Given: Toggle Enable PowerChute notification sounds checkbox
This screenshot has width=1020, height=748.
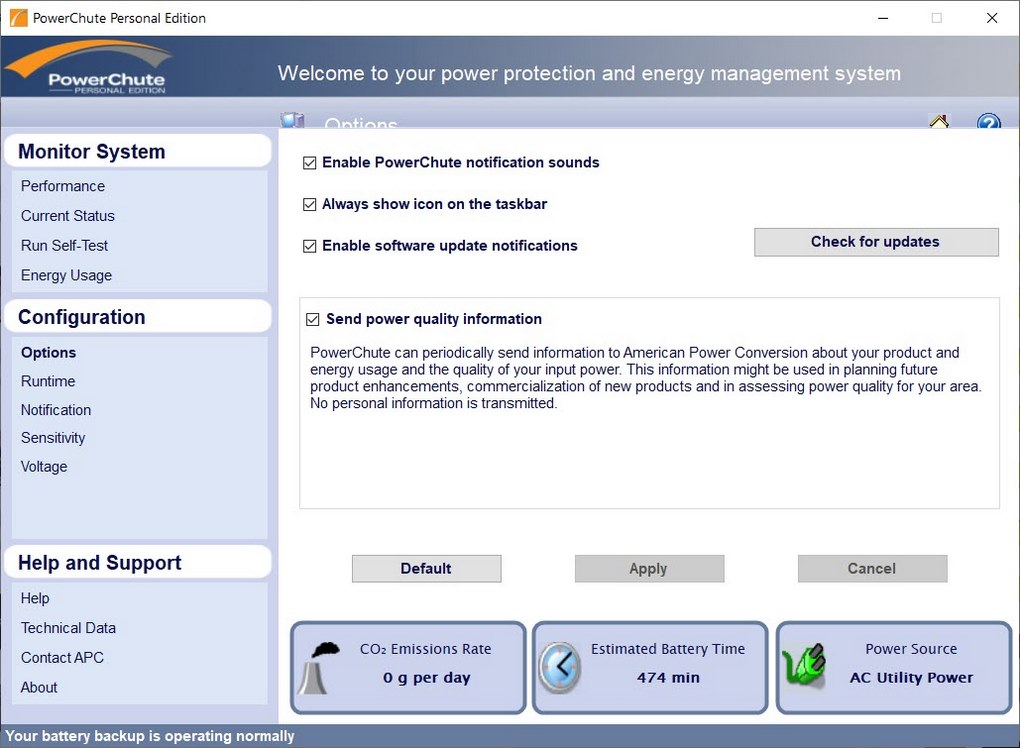Looking at the screenshot, I should click(310, 163).
